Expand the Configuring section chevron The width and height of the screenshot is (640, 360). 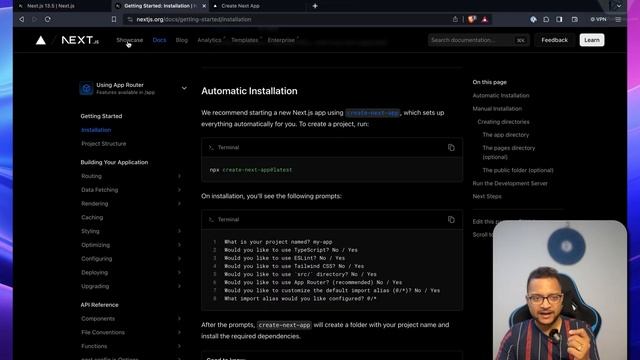click(x=179, y=259)
